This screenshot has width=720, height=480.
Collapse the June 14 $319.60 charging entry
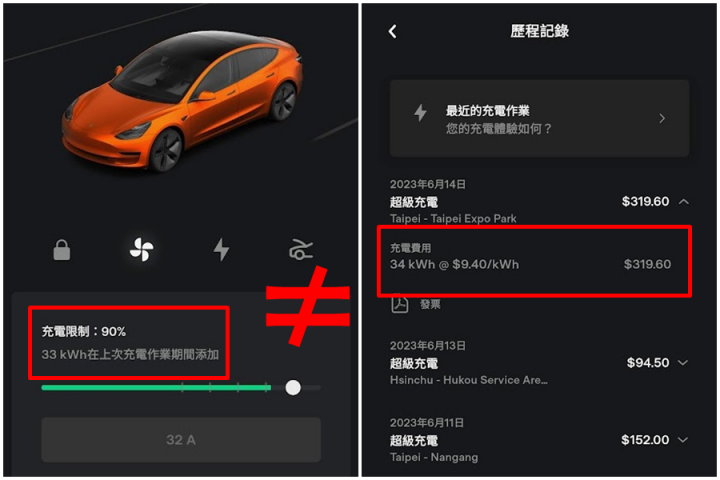[684, 201]
